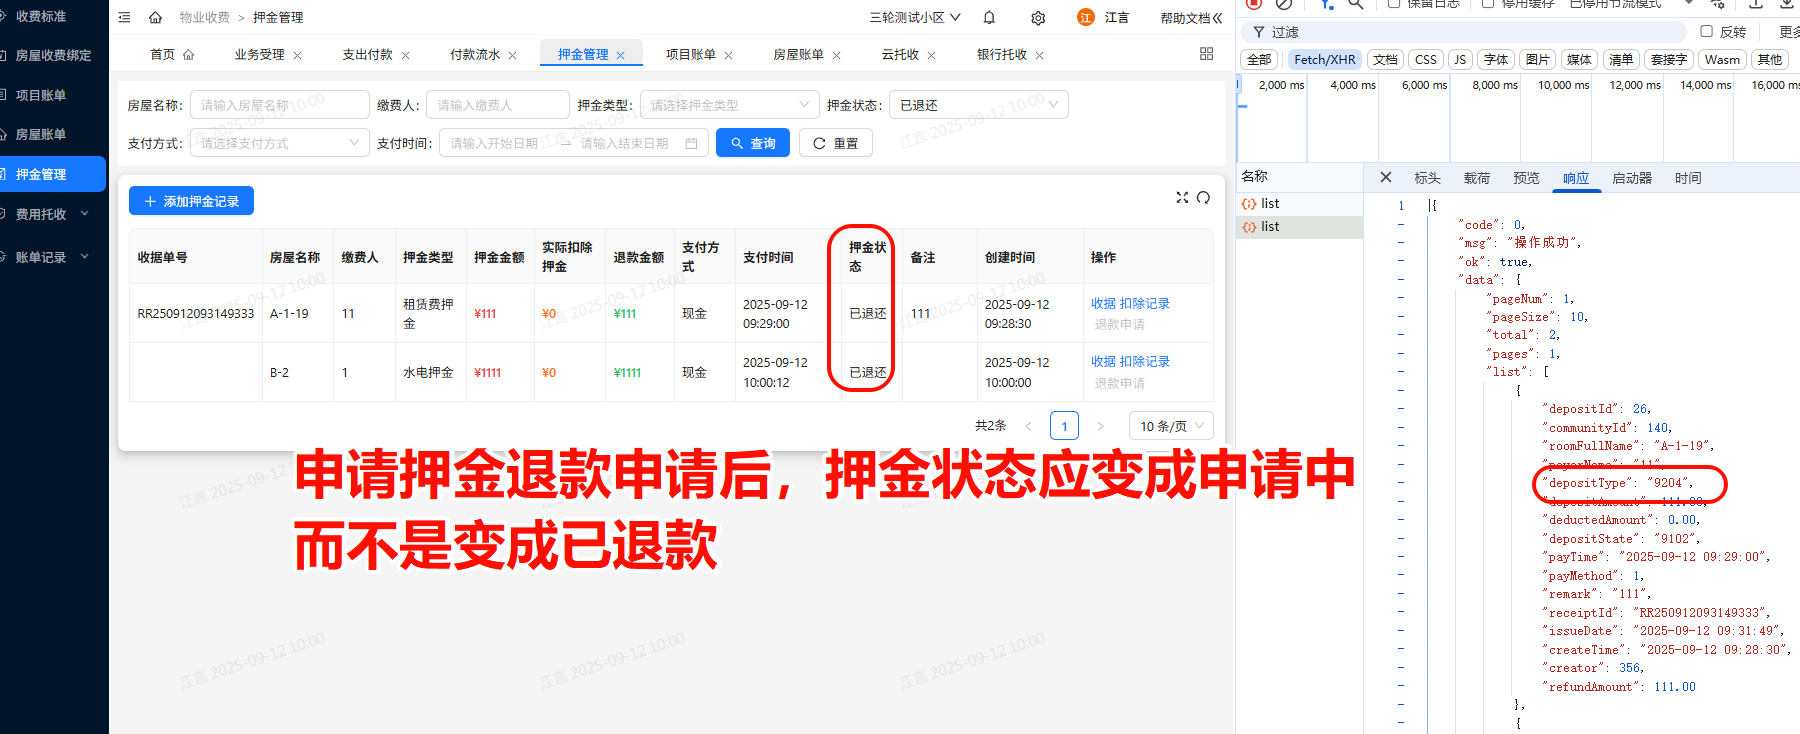This screenshot has width=1800, height=734.
Task: Open the 10 条/页 page size selector
Action: coord(1172,426)
